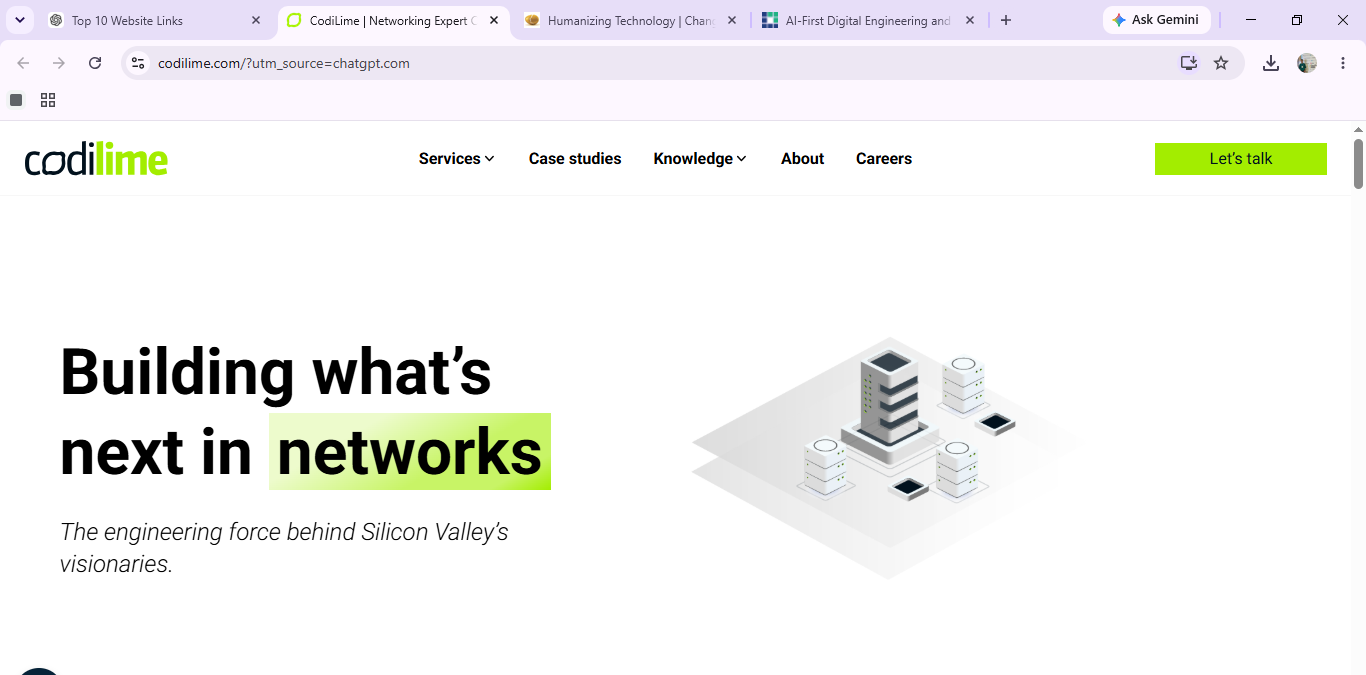Bookmark this page with the star icon

point(1221,63)
